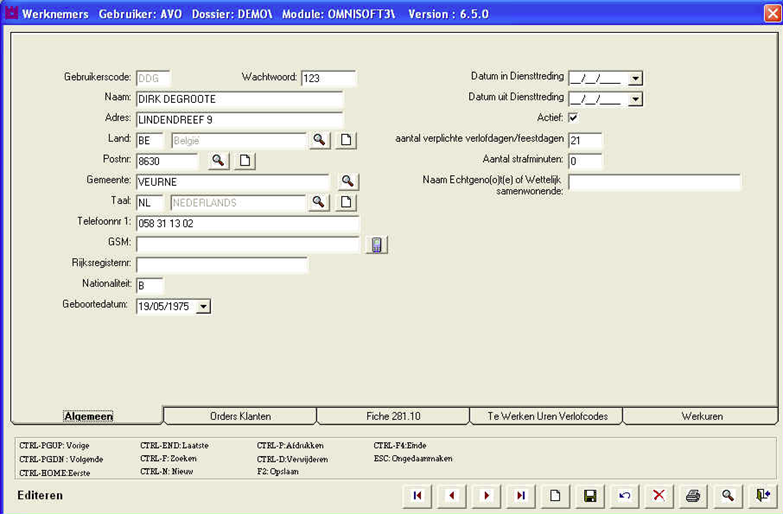Delete the record with the red X
This screenshot has height=514, width=783.
[x=658, y=495]
